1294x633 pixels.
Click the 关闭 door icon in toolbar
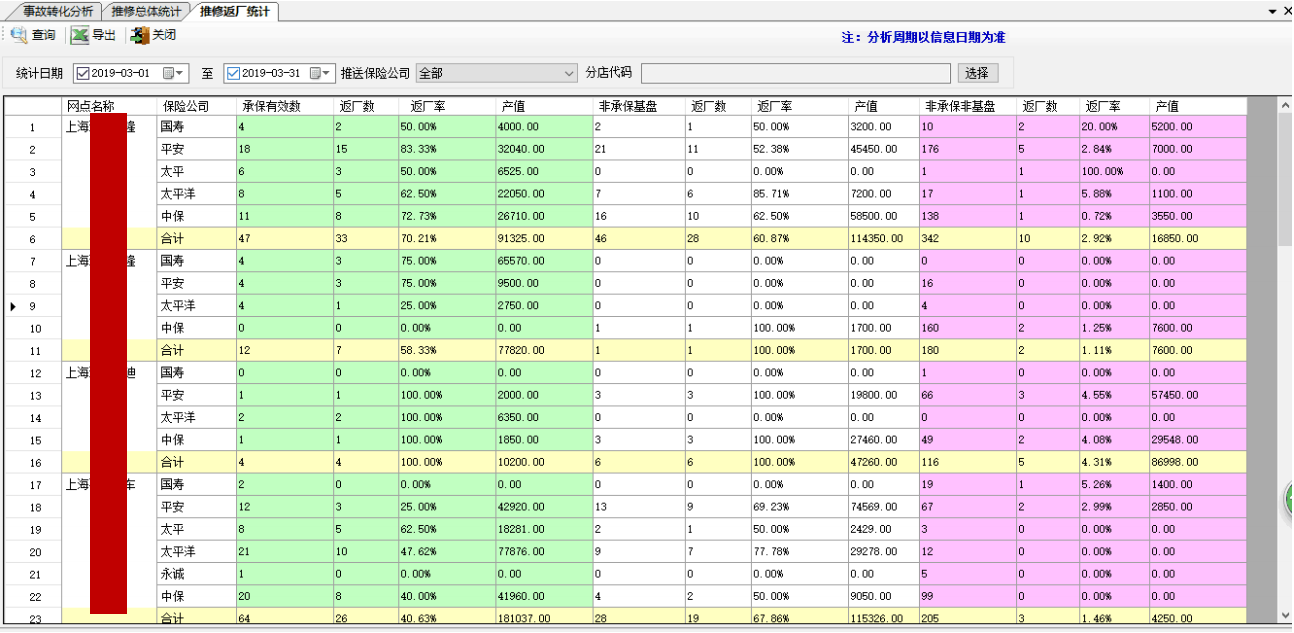coord(138,35)
